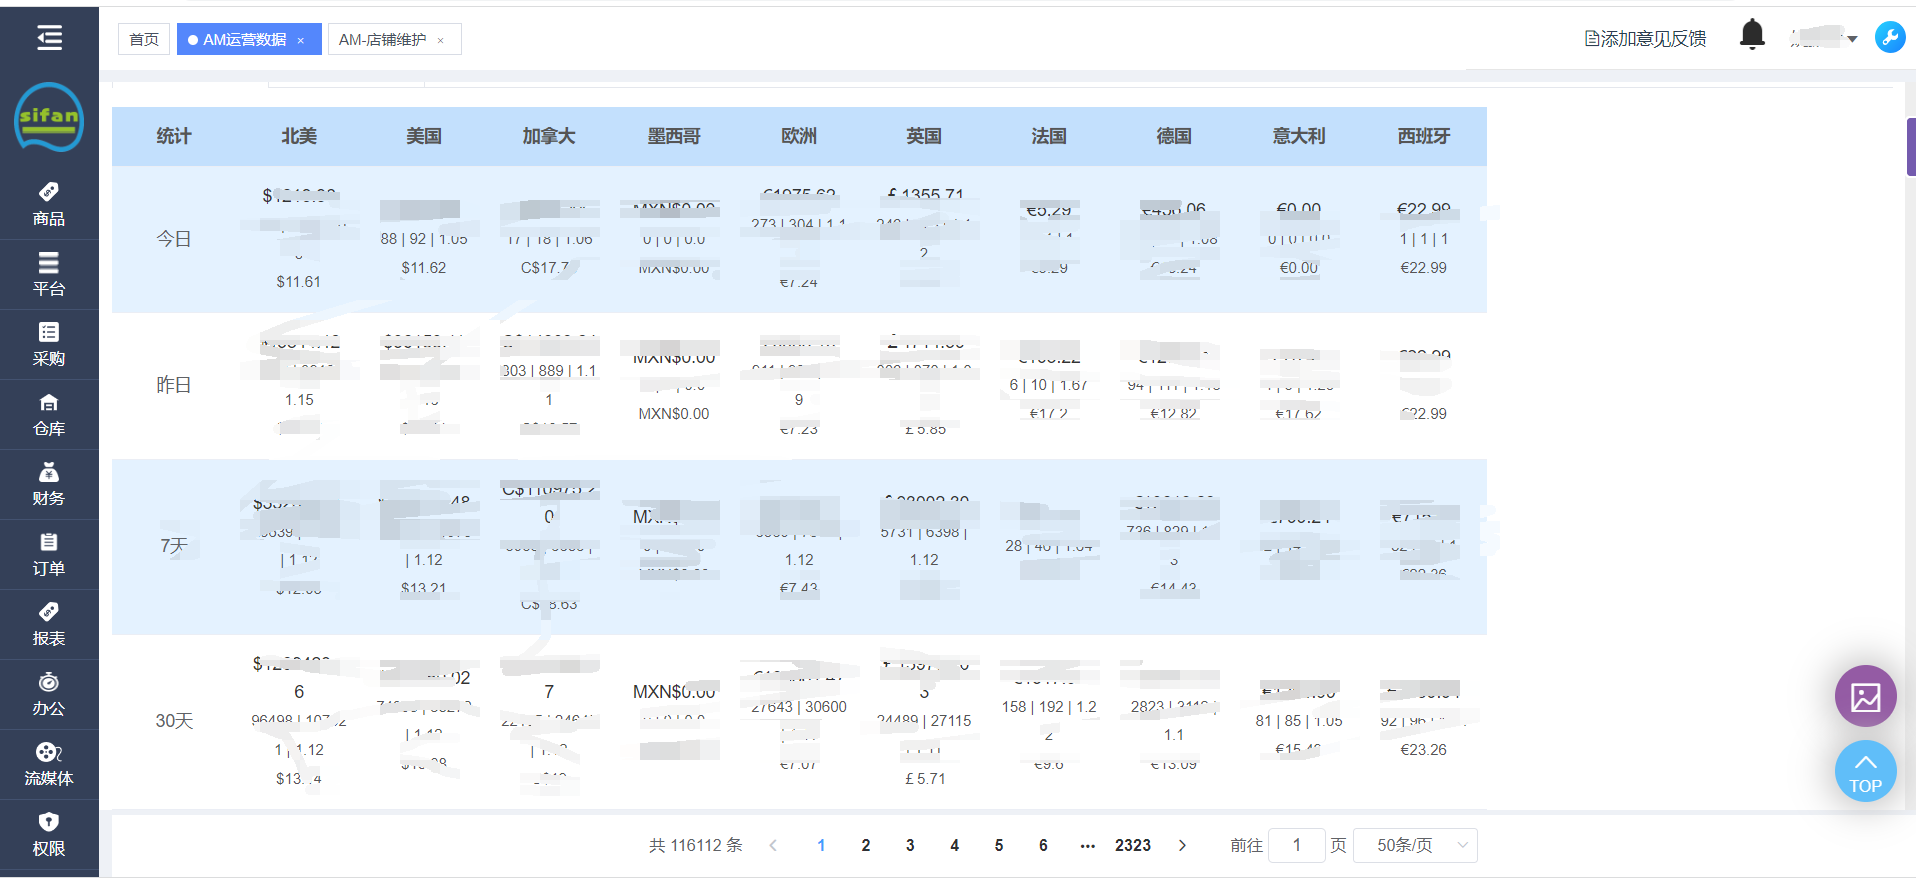Jump to last page 2323
1916x880 pixels.
click(x=1132, y=845)
